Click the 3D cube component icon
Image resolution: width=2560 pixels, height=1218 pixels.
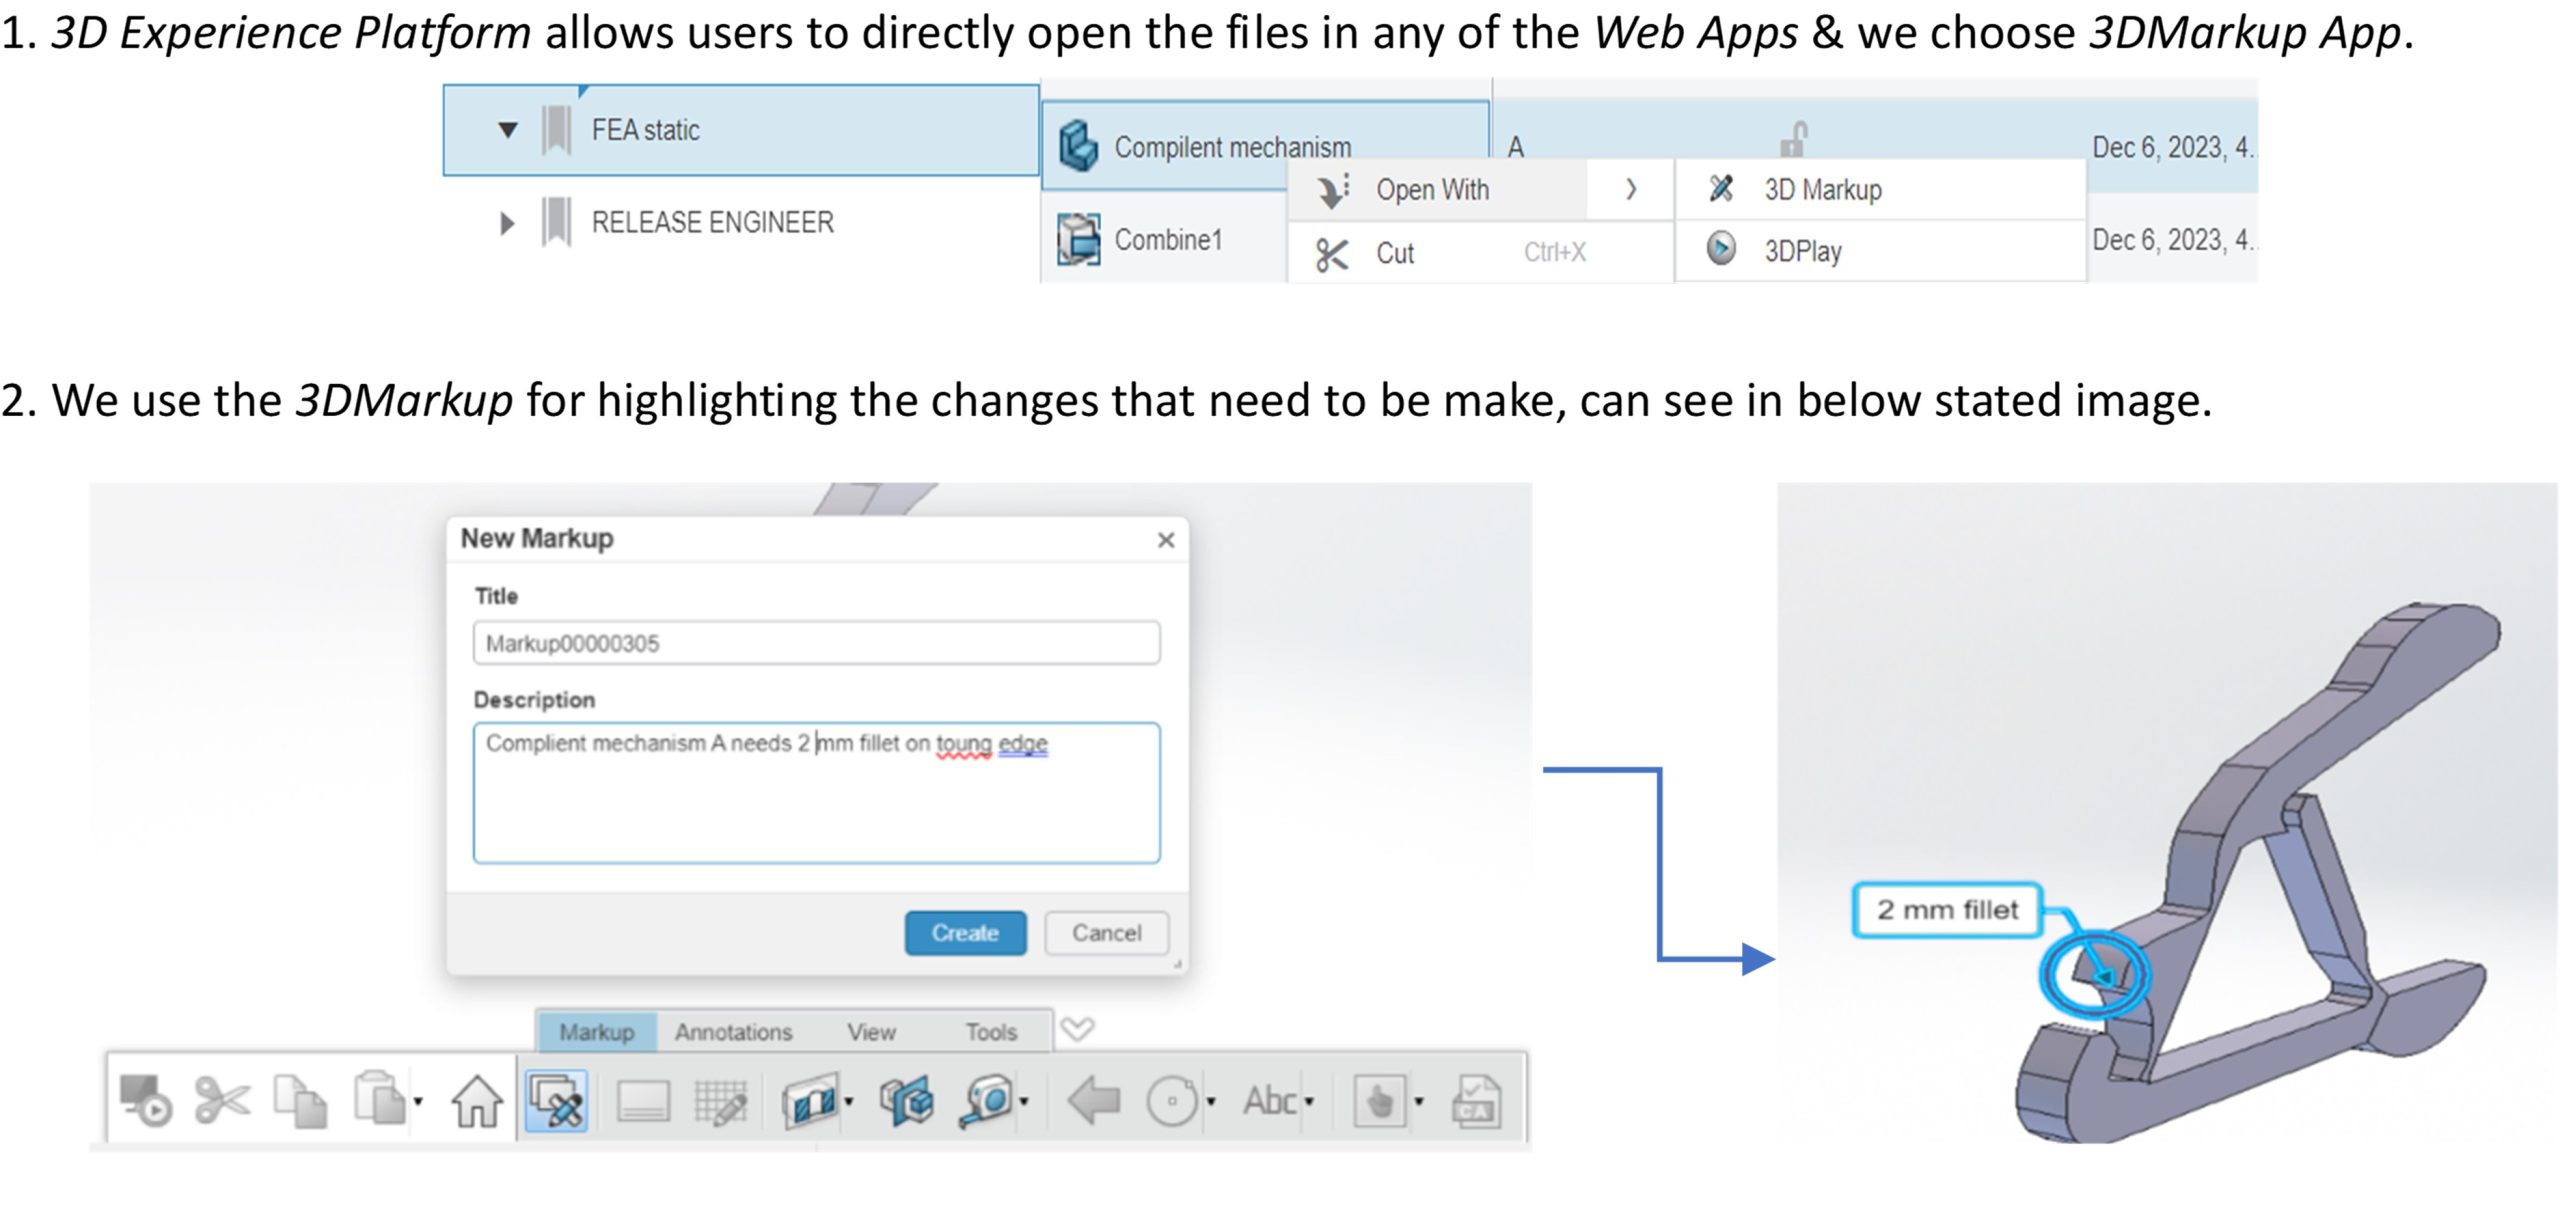[x=906, y=1101]
